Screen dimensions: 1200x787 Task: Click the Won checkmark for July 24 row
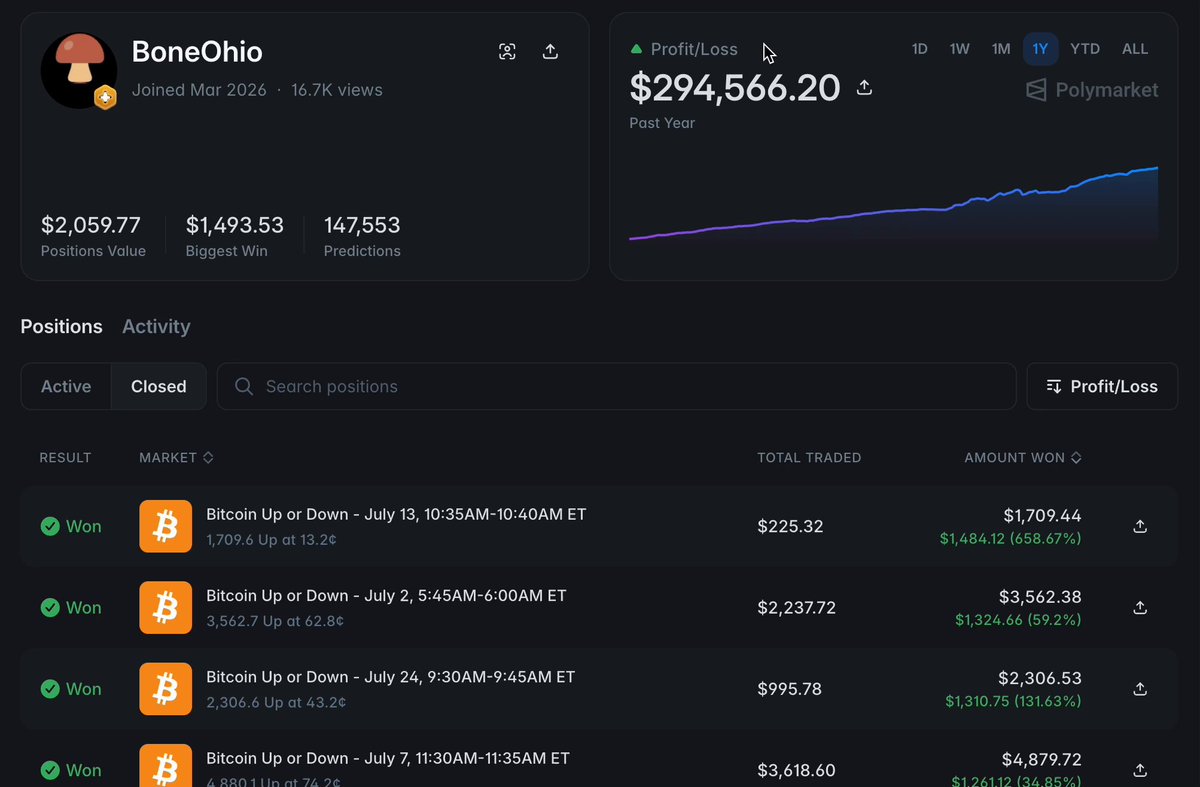click(50, 689)
